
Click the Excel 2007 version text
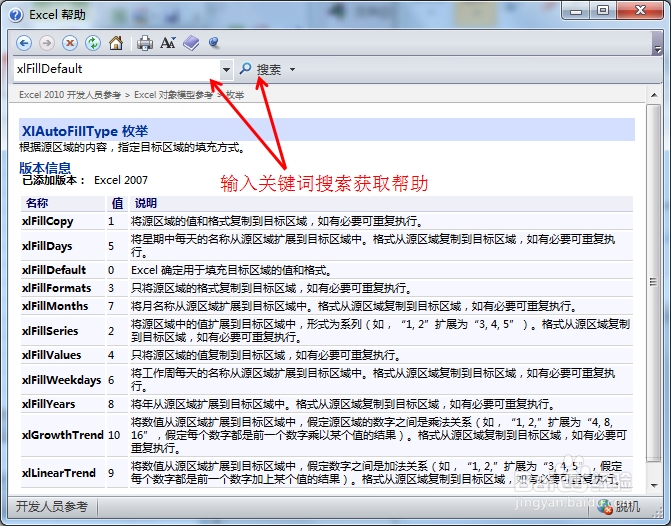pos(121,180)
